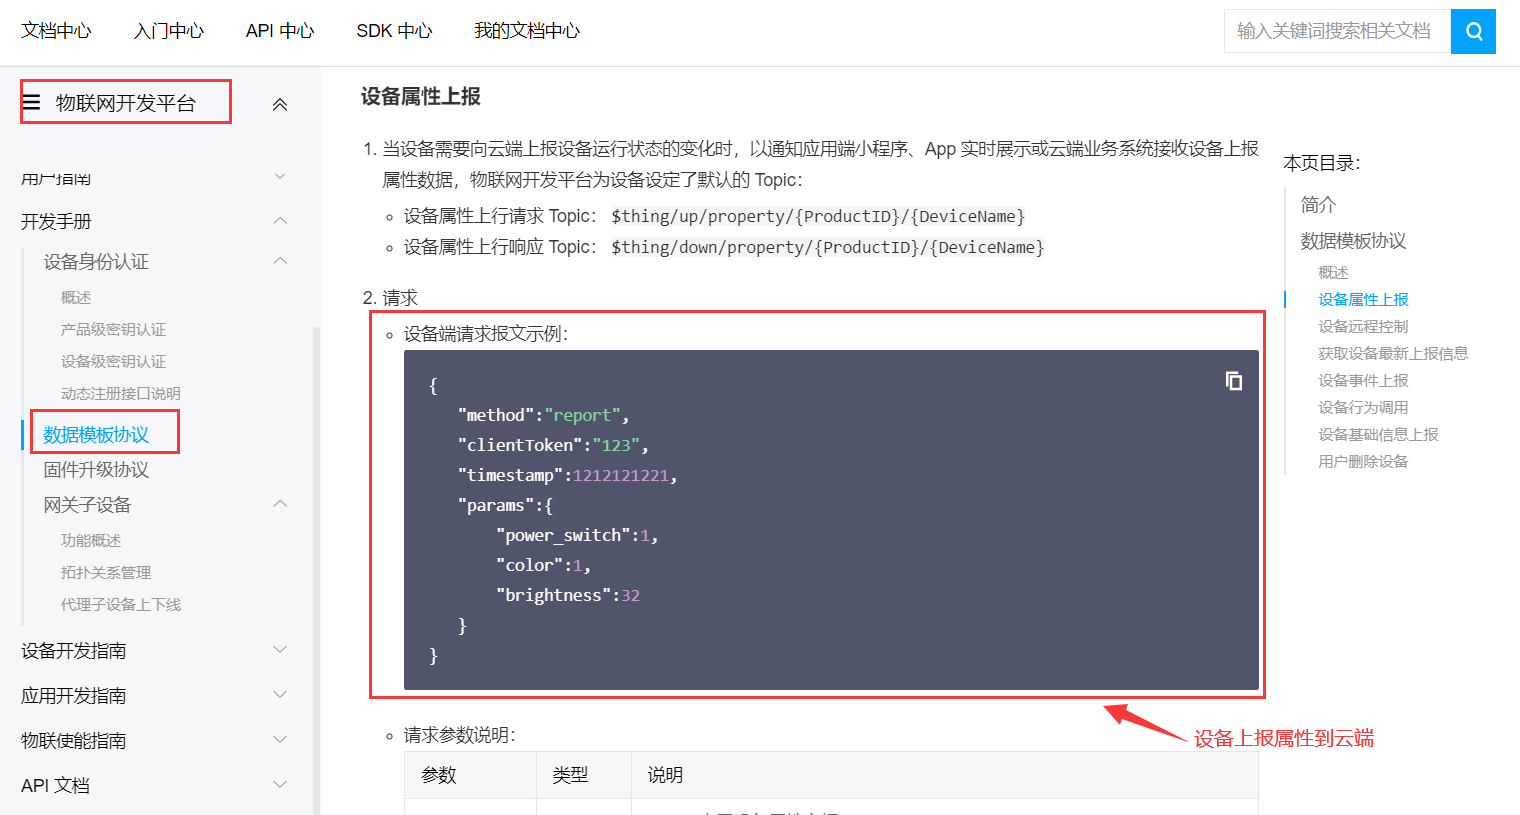Copy the code block with copy icon
Image resolution: width=1520 pixels, height=815 pixels.
(x=1234, y=380)
